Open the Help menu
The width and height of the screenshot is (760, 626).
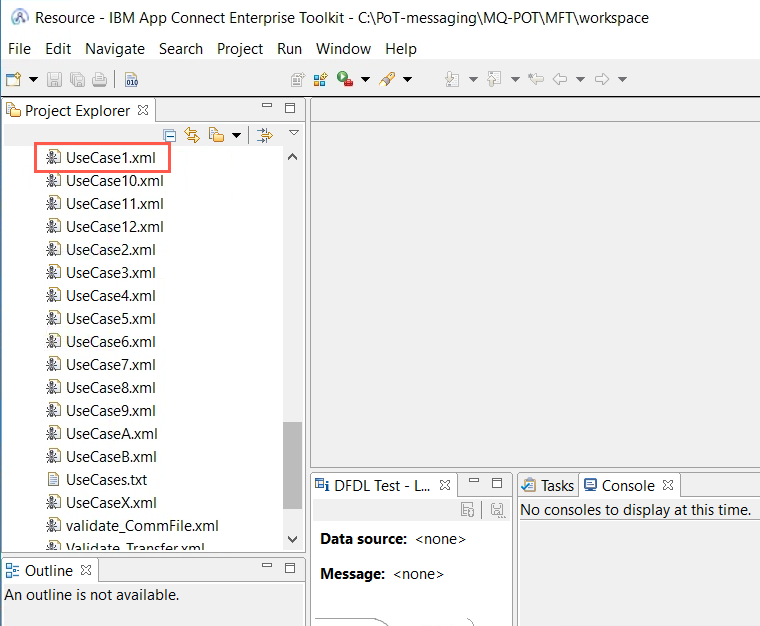[x=401, y=49]
